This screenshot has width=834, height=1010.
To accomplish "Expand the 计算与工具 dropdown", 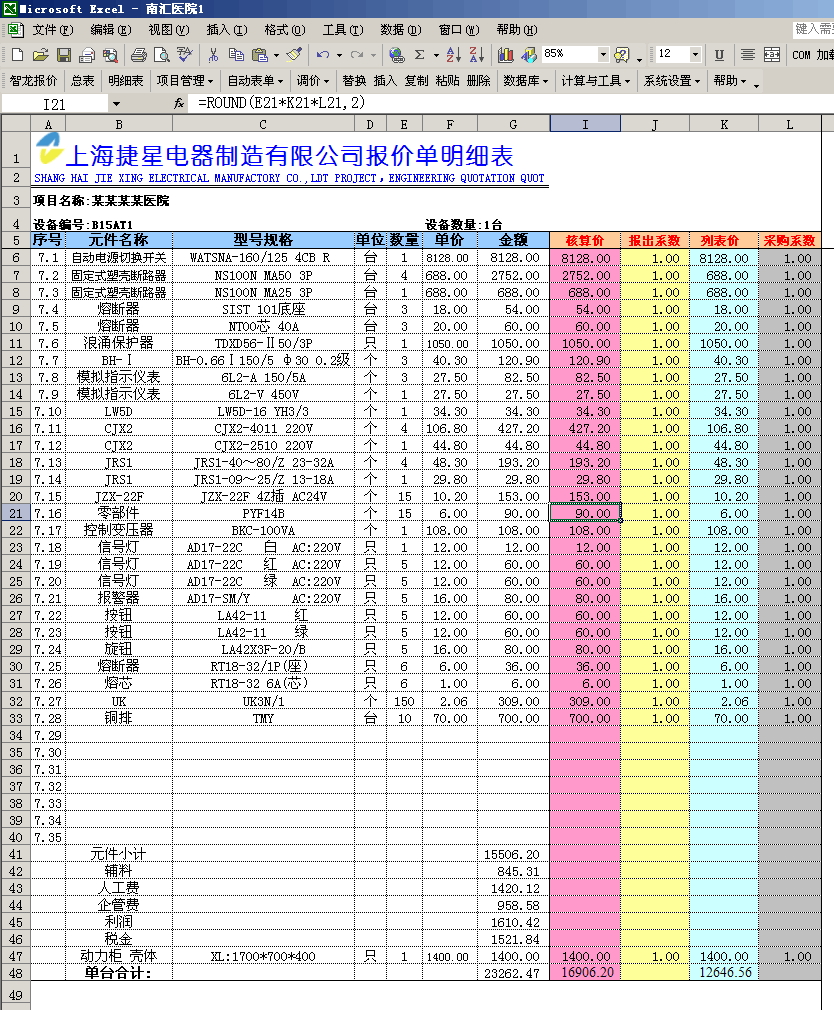I will tap(596, 81).
